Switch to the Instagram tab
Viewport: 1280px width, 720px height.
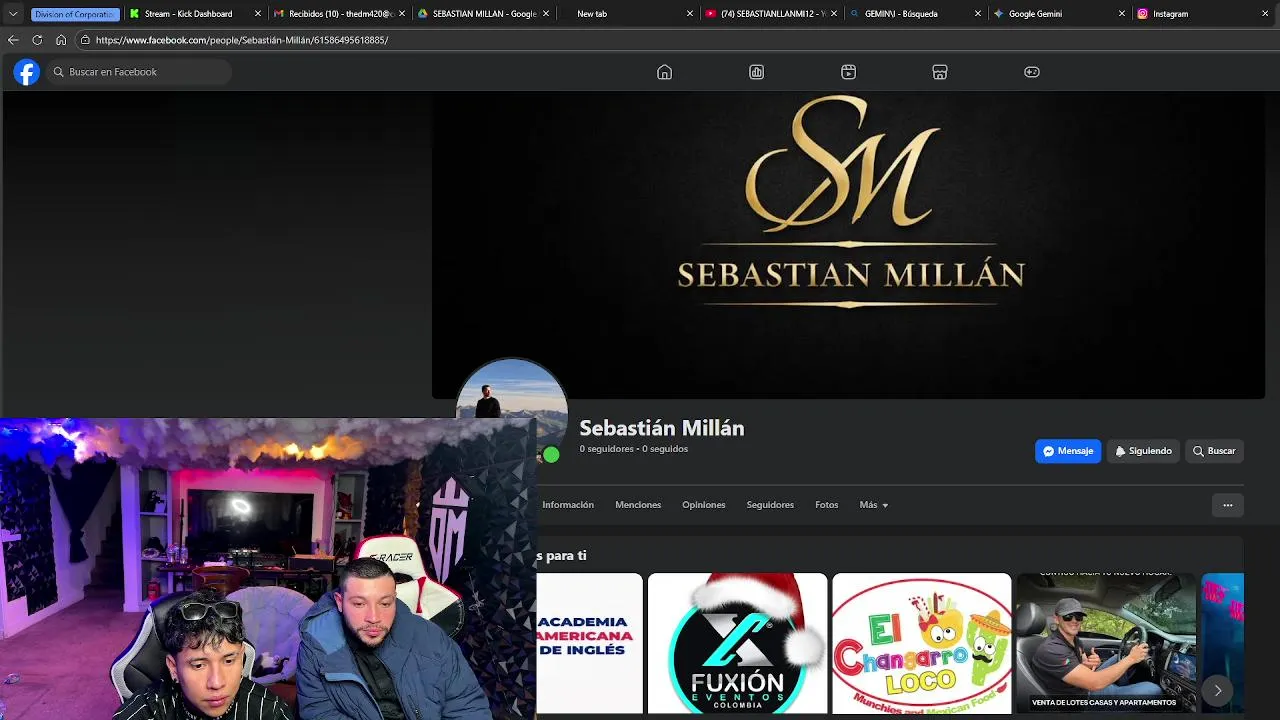coord(1205,14)
